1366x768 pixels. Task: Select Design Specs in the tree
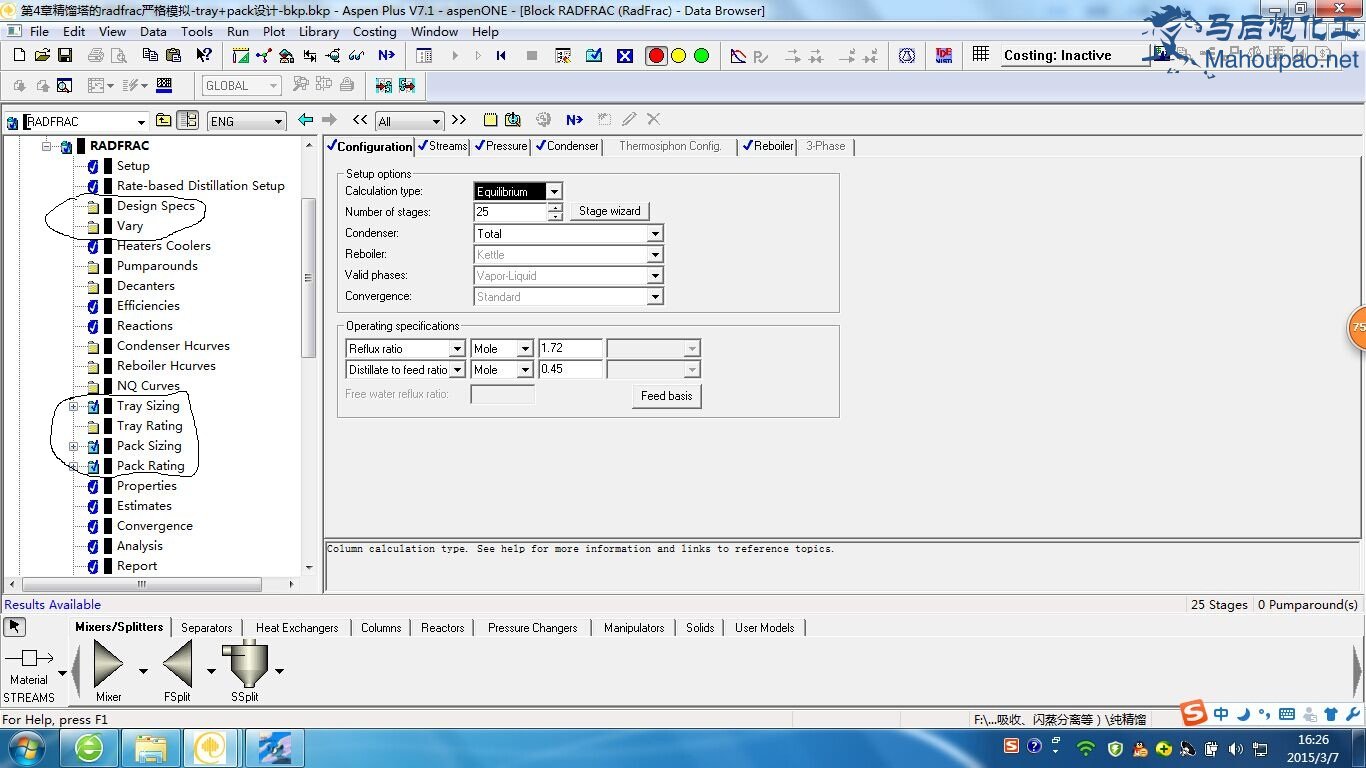156,206
